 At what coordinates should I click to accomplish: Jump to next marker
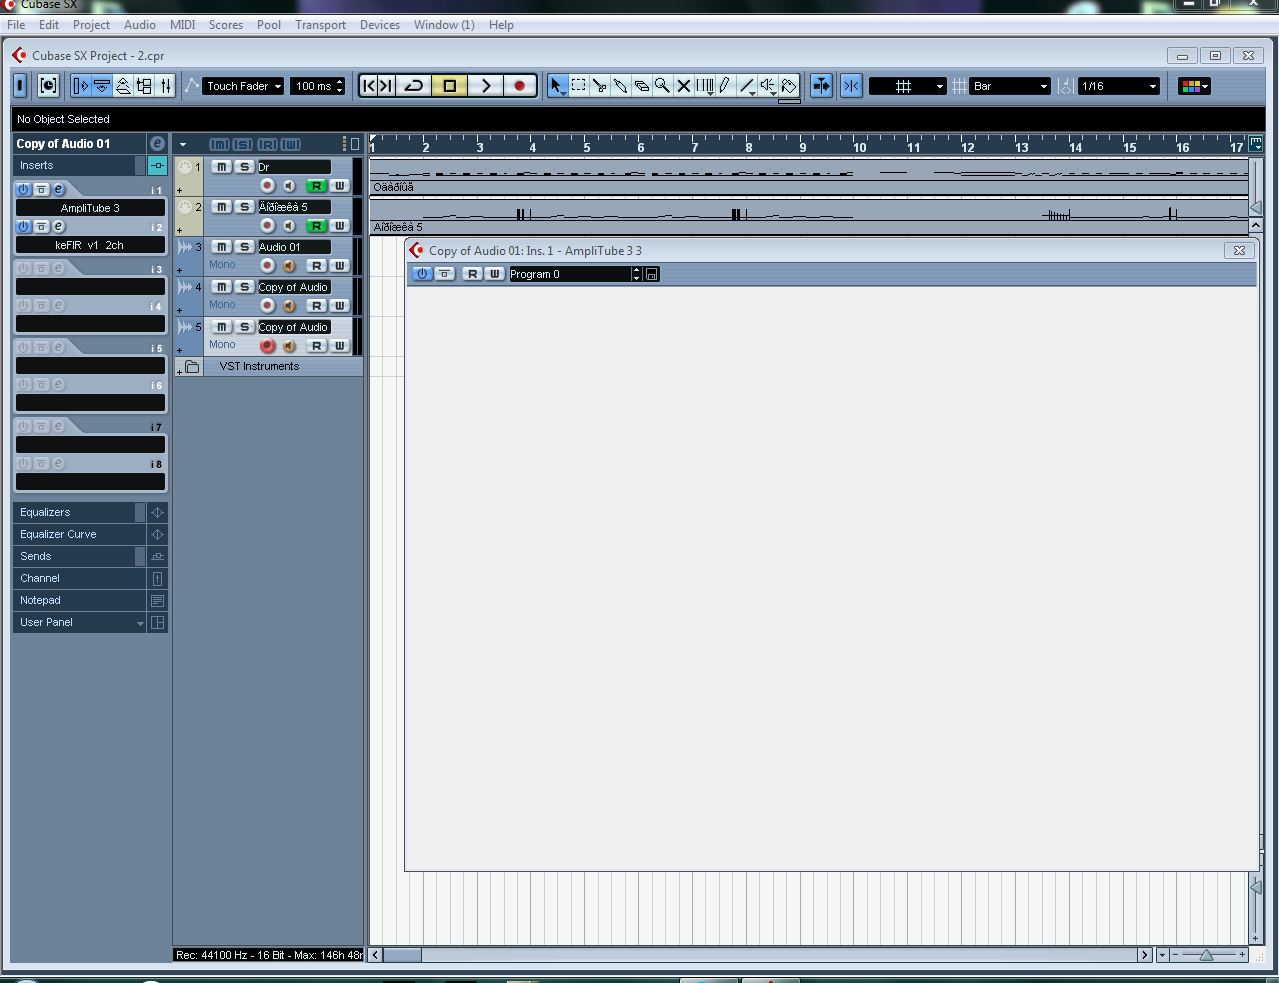coord(386,86)
